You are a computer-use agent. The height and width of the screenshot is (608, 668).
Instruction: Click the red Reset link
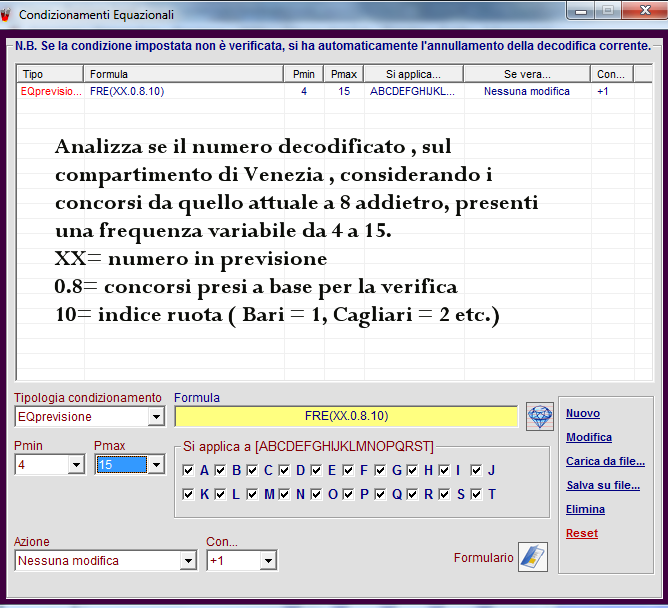click(582, 533)
